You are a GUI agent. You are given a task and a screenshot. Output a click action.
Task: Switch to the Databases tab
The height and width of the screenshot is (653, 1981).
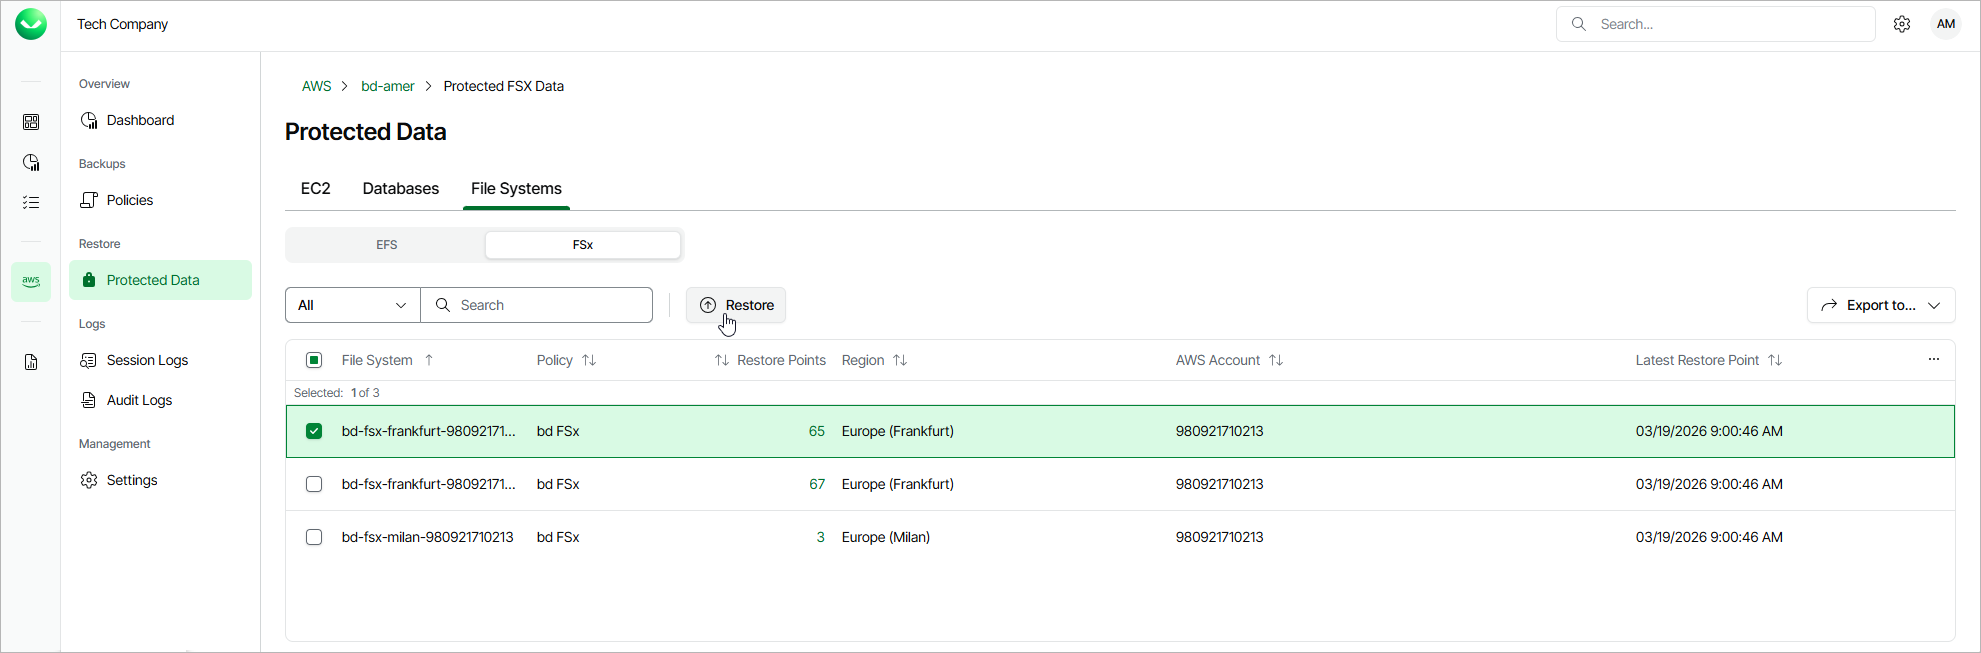(400, 188)
